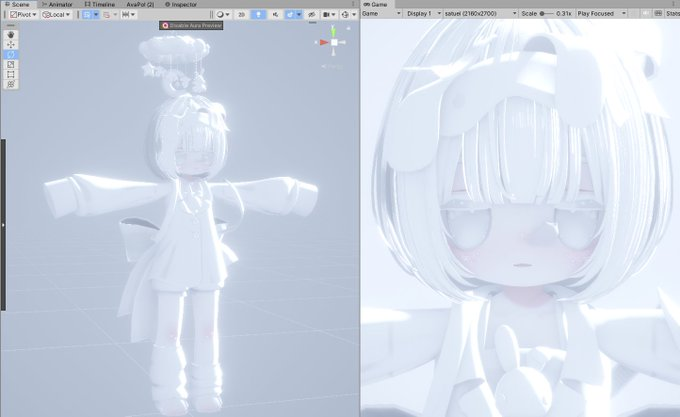Open scene effects dropdown arrow

(299, 15)
